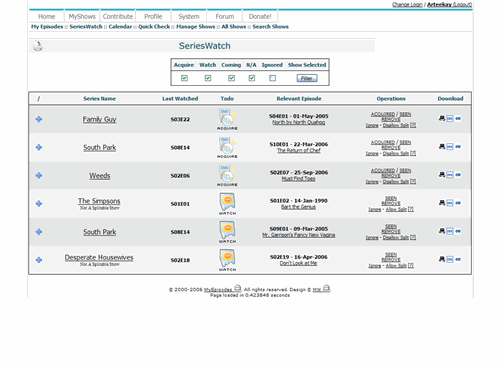Open the Home tab
Screen dimensions: 500x368
[x=46, y=16]
